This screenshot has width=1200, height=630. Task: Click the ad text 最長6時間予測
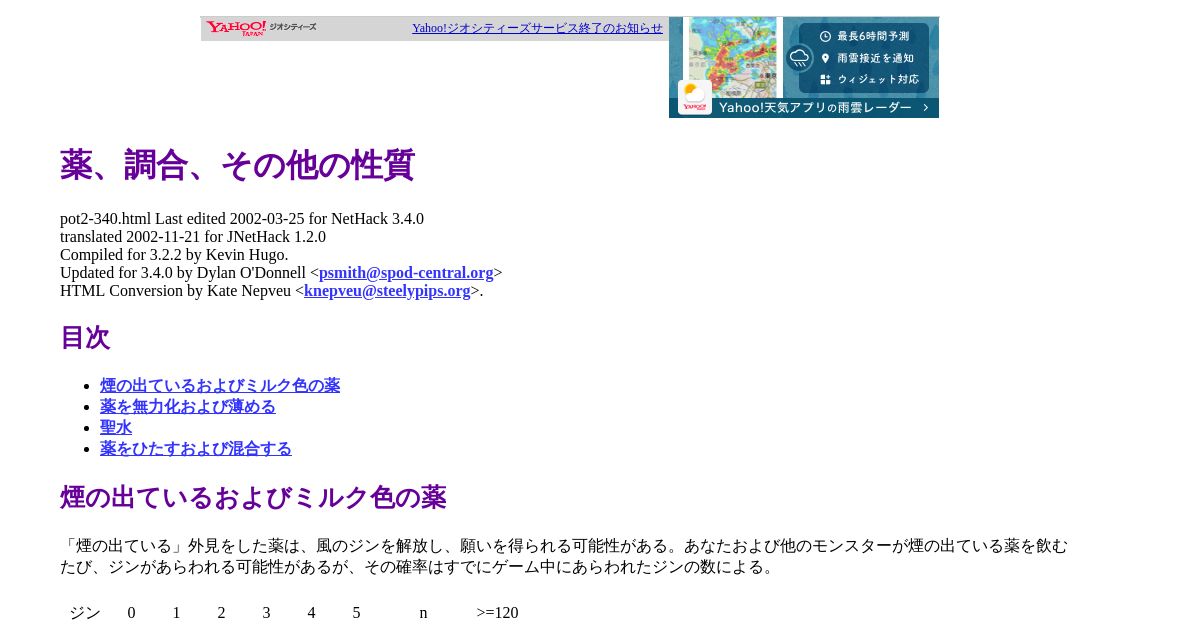click(x=873, y=36)
